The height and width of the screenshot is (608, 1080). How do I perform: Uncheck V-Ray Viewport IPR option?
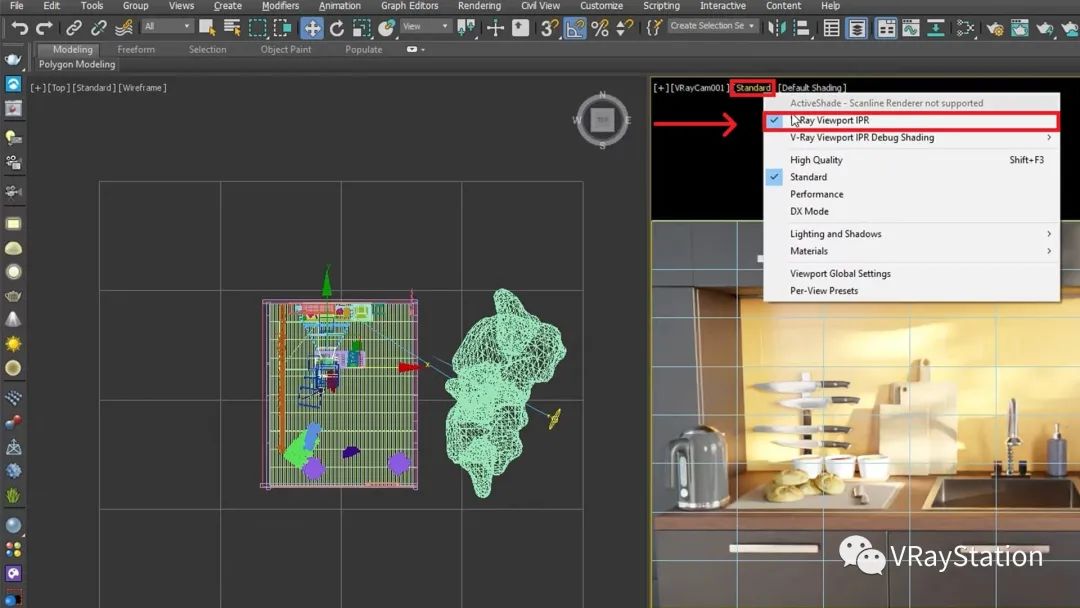click(x=829, y=121)
